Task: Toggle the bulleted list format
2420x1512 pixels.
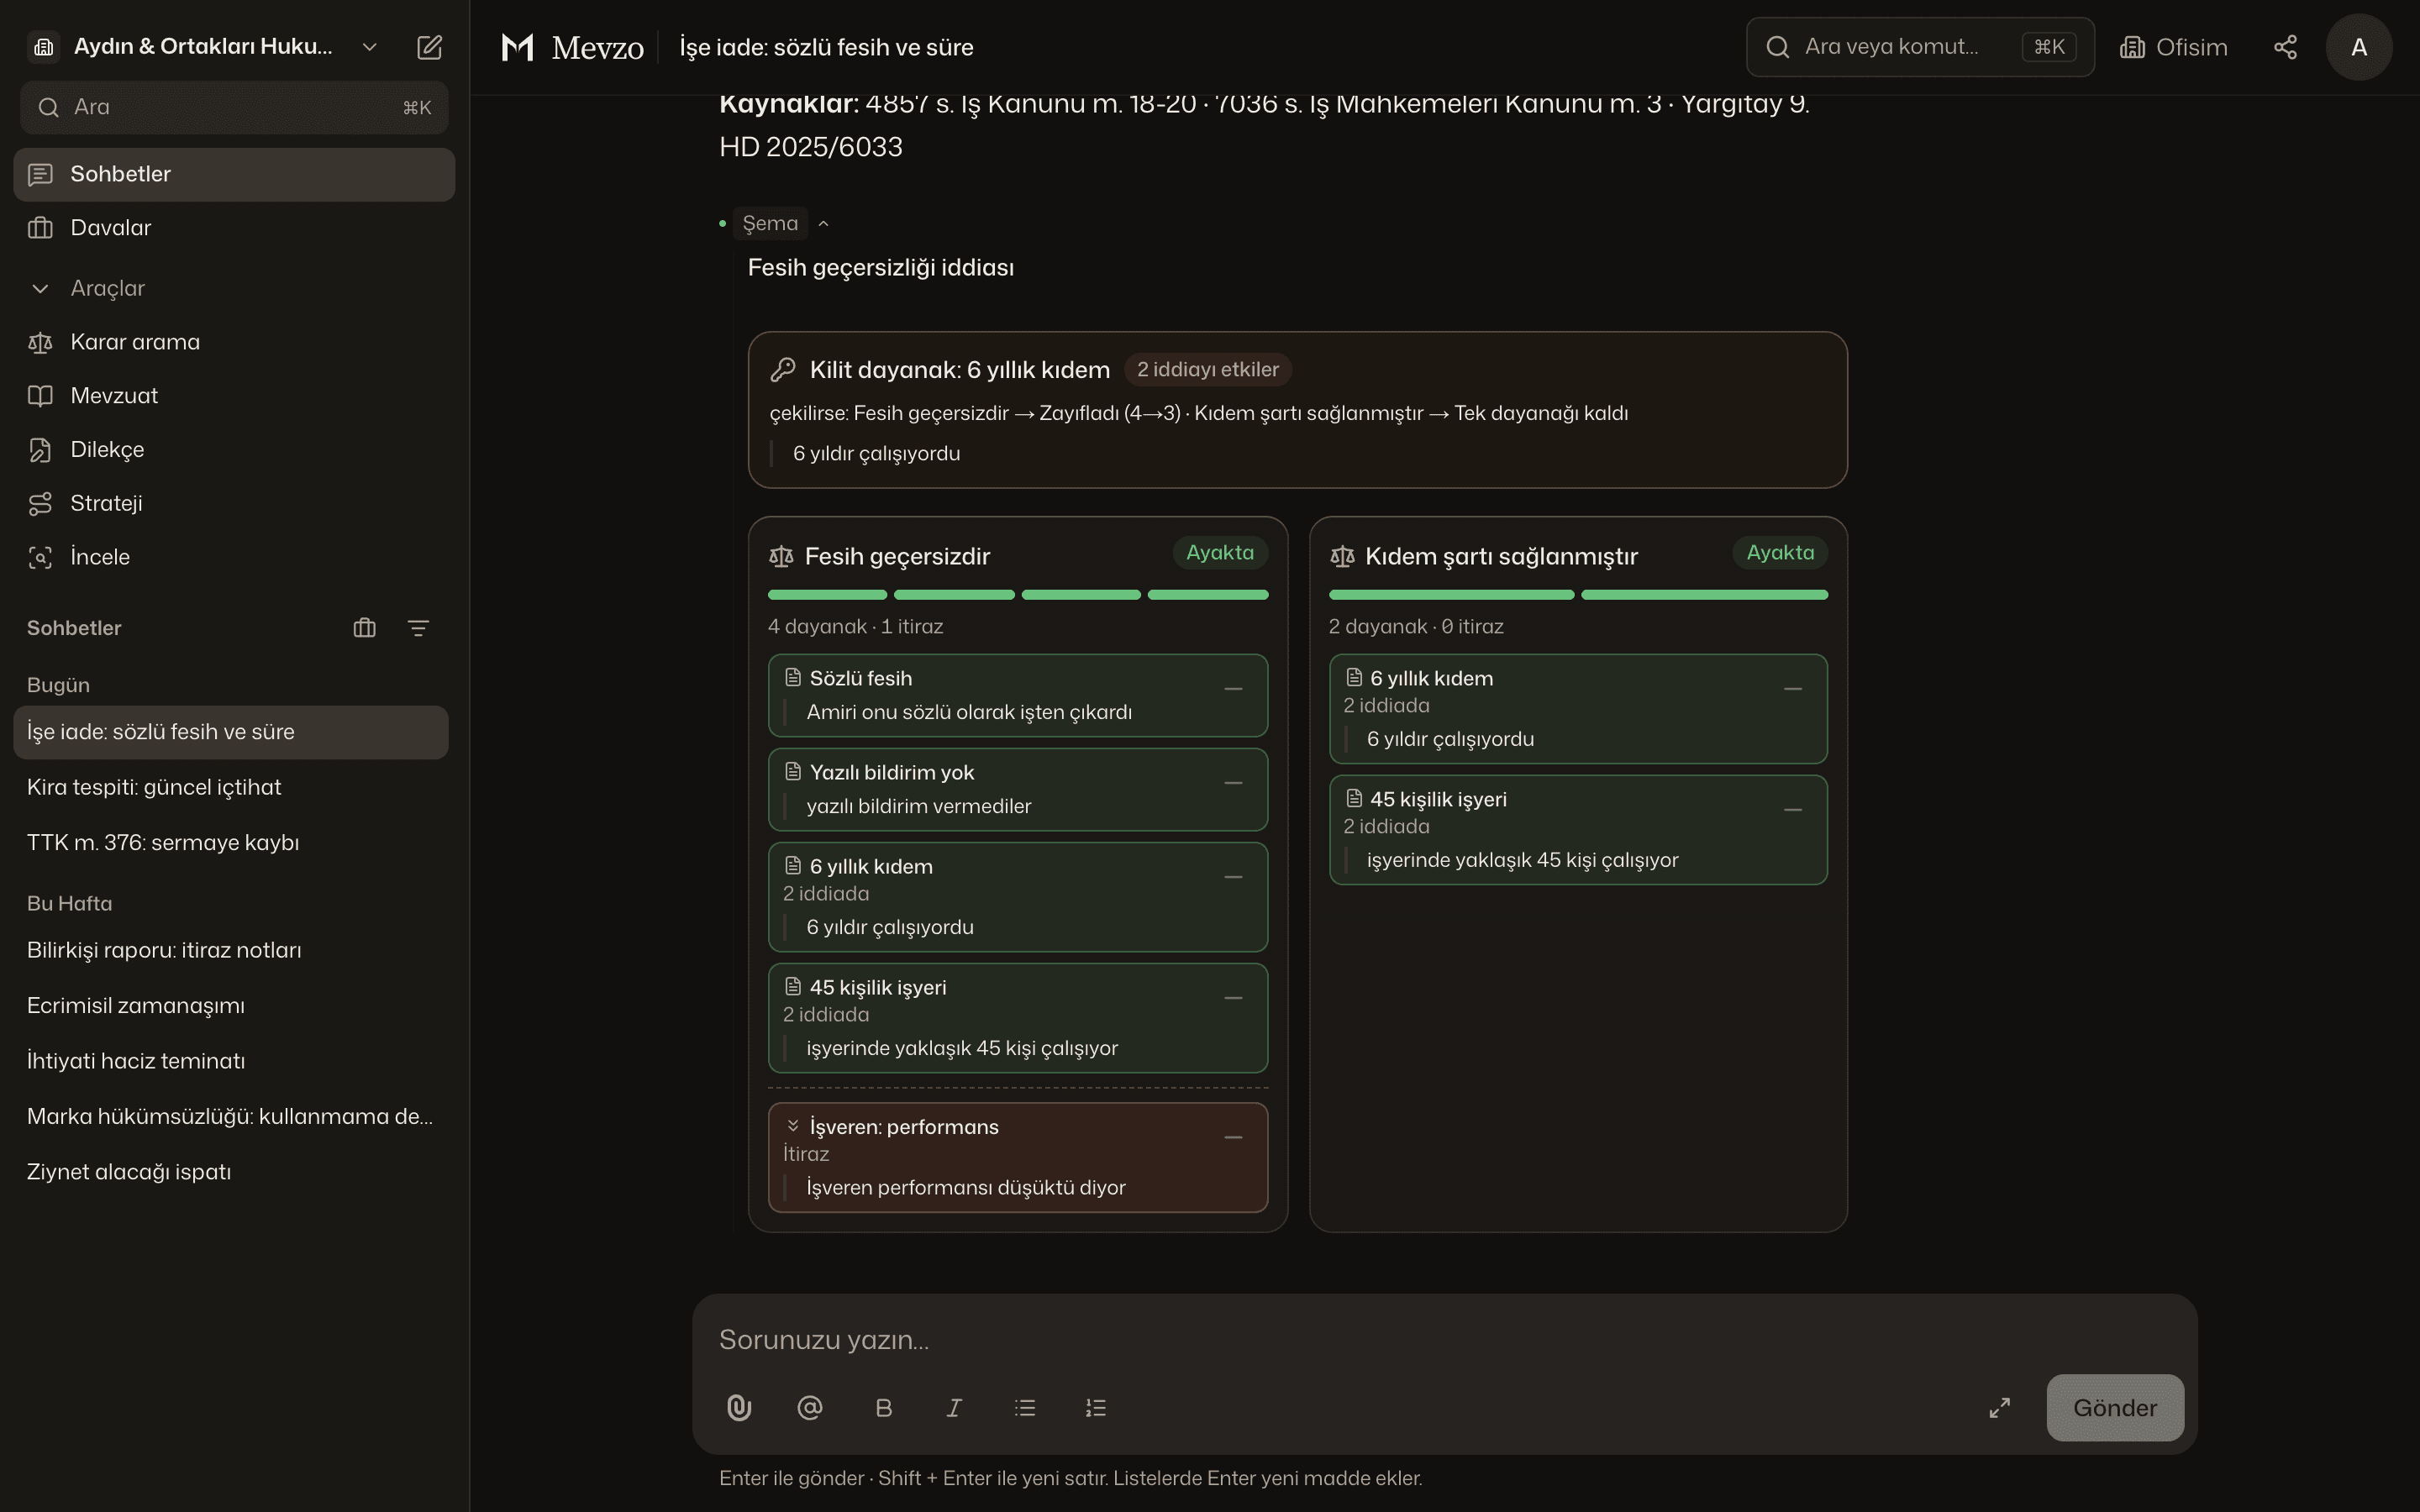Action: (1025, 1408)
